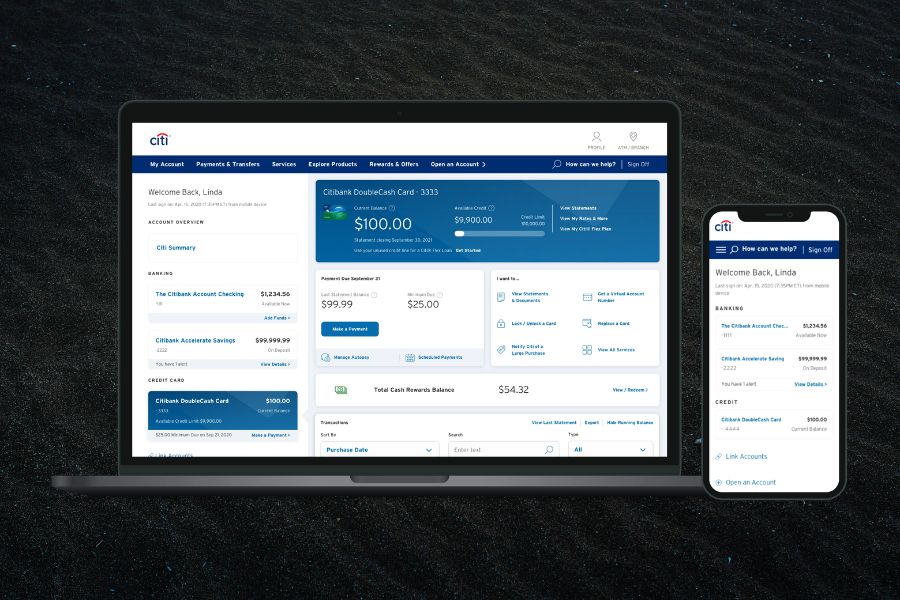Select Rewards & Offers in navigation bar
The image size is (900, 600).
[393, 164]
